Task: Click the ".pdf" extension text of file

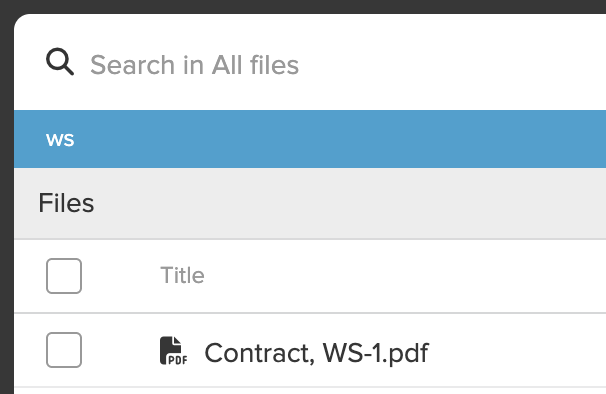Action: tap(408, 353)
